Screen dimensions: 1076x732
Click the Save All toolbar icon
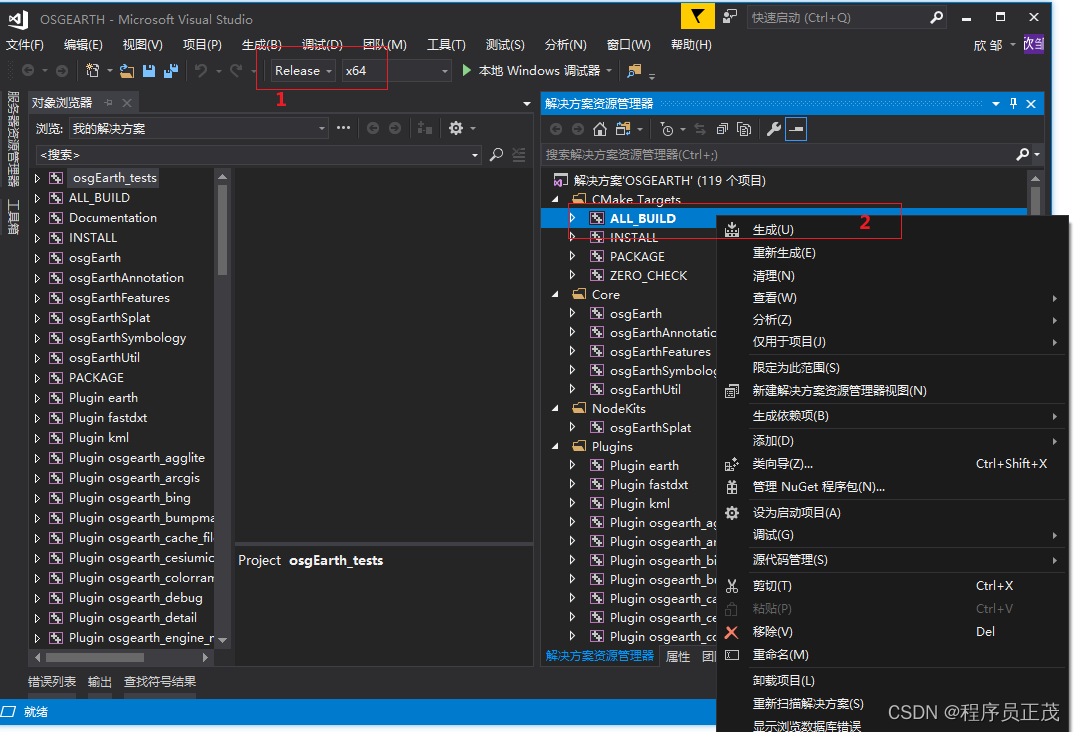[171, 71]
